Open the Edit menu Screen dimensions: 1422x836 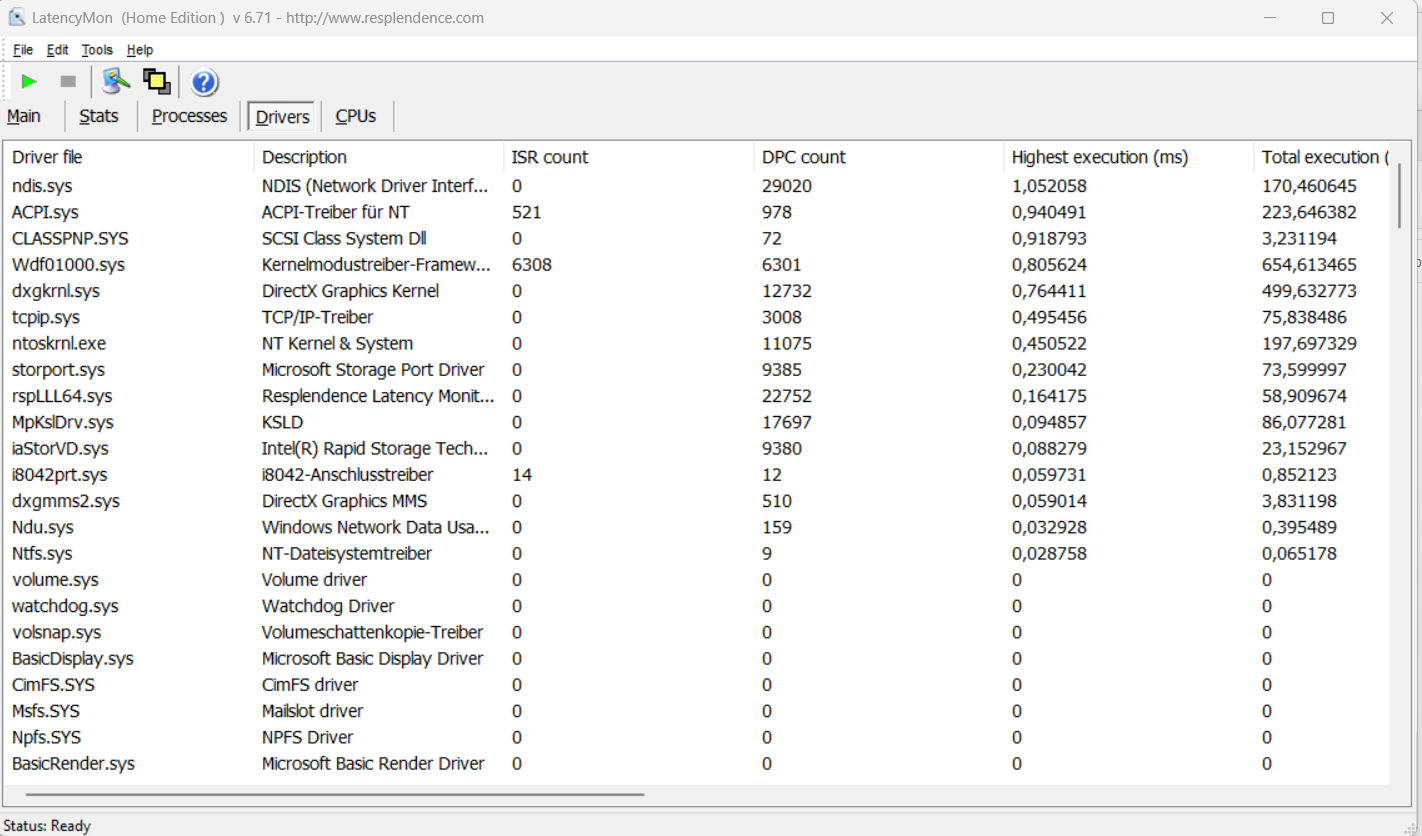point(58,50)
